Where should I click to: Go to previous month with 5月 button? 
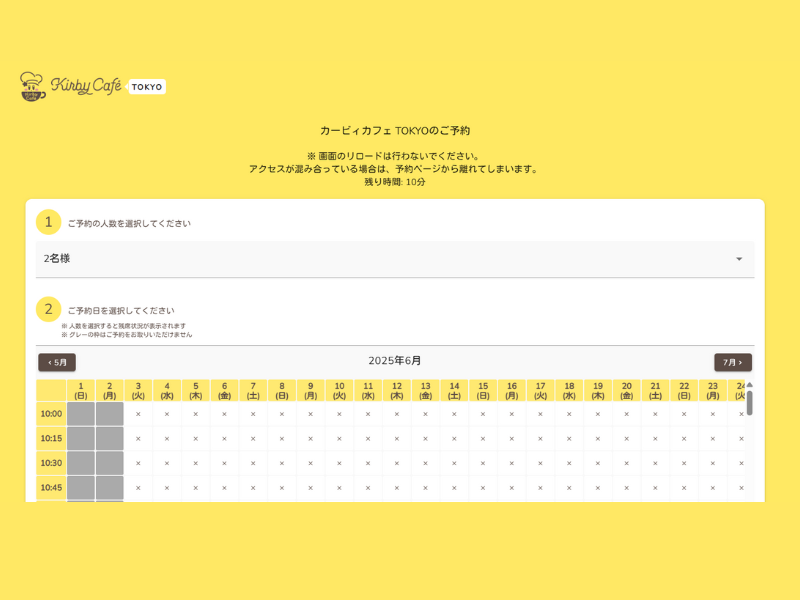[57, 362]
